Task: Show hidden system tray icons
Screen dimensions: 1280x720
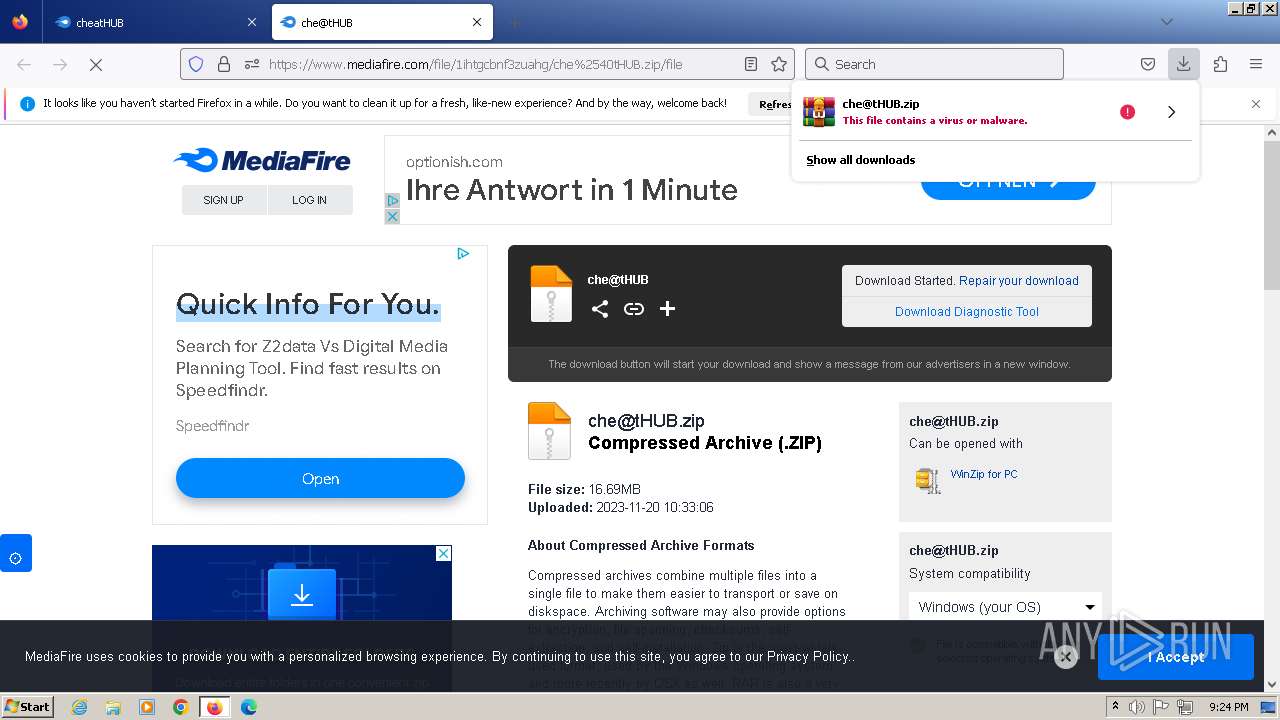Action: 1115,706
